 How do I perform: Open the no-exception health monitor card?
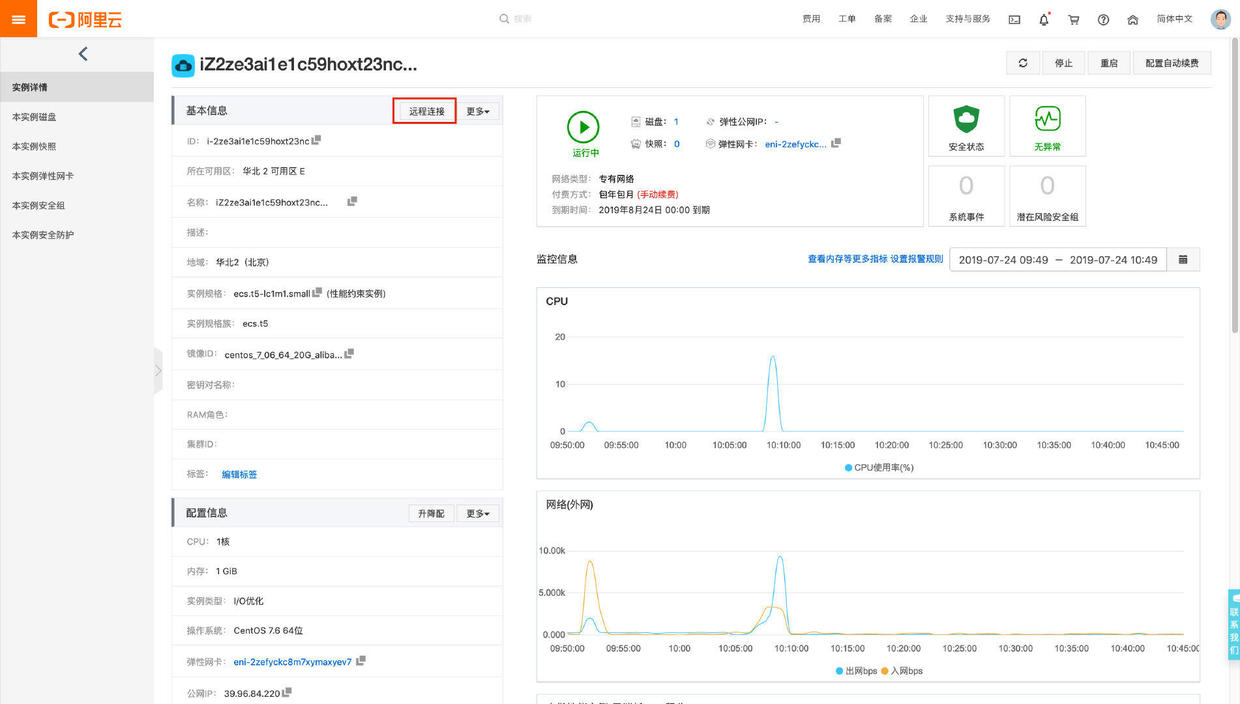click(x=1047, y=126)
